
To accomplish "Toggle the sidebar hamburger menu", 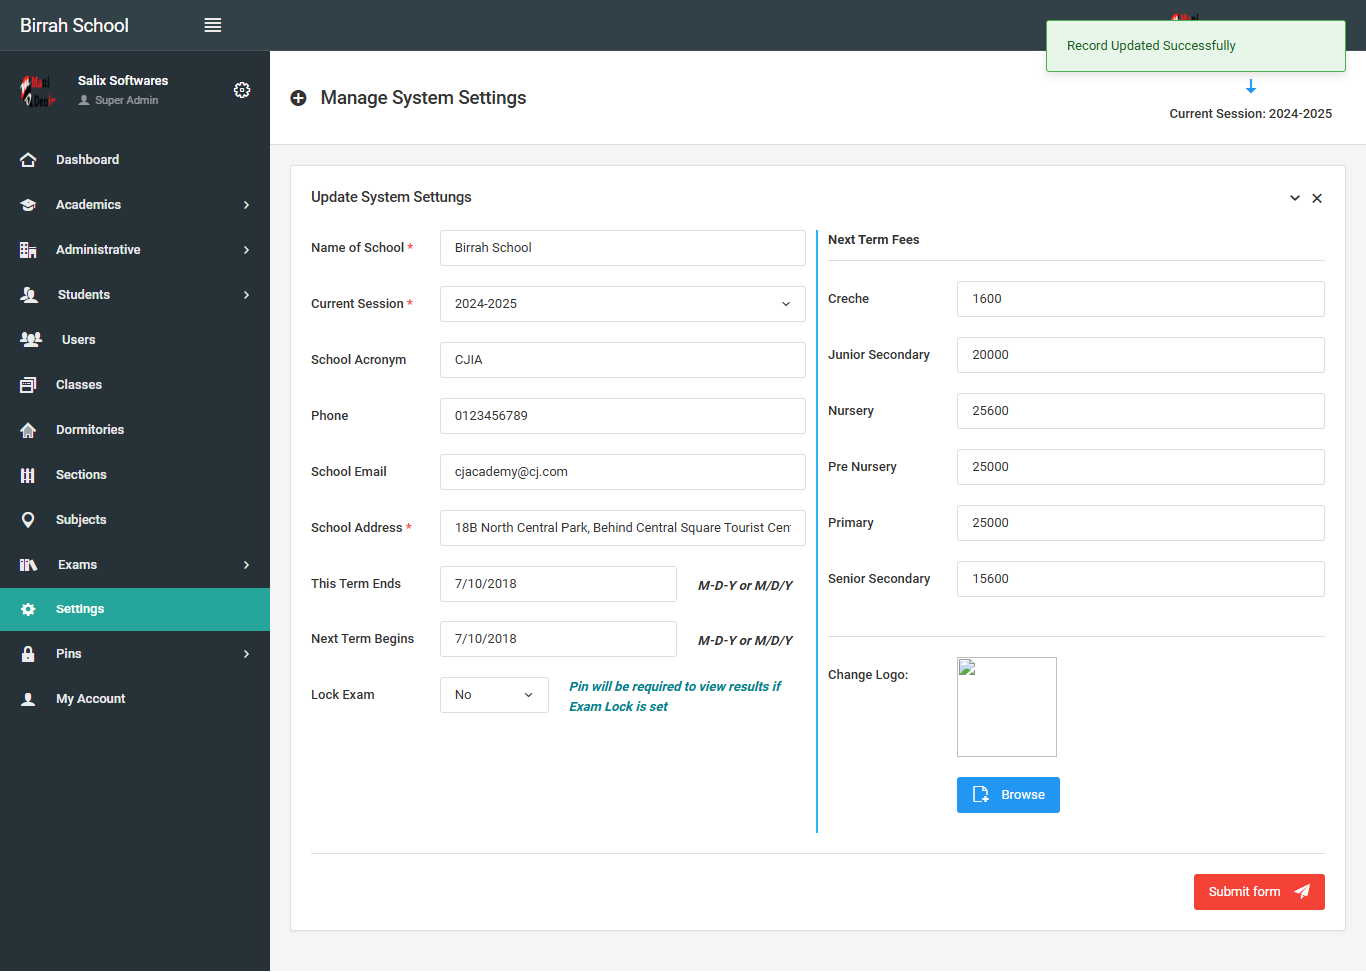I will (213, 25).
